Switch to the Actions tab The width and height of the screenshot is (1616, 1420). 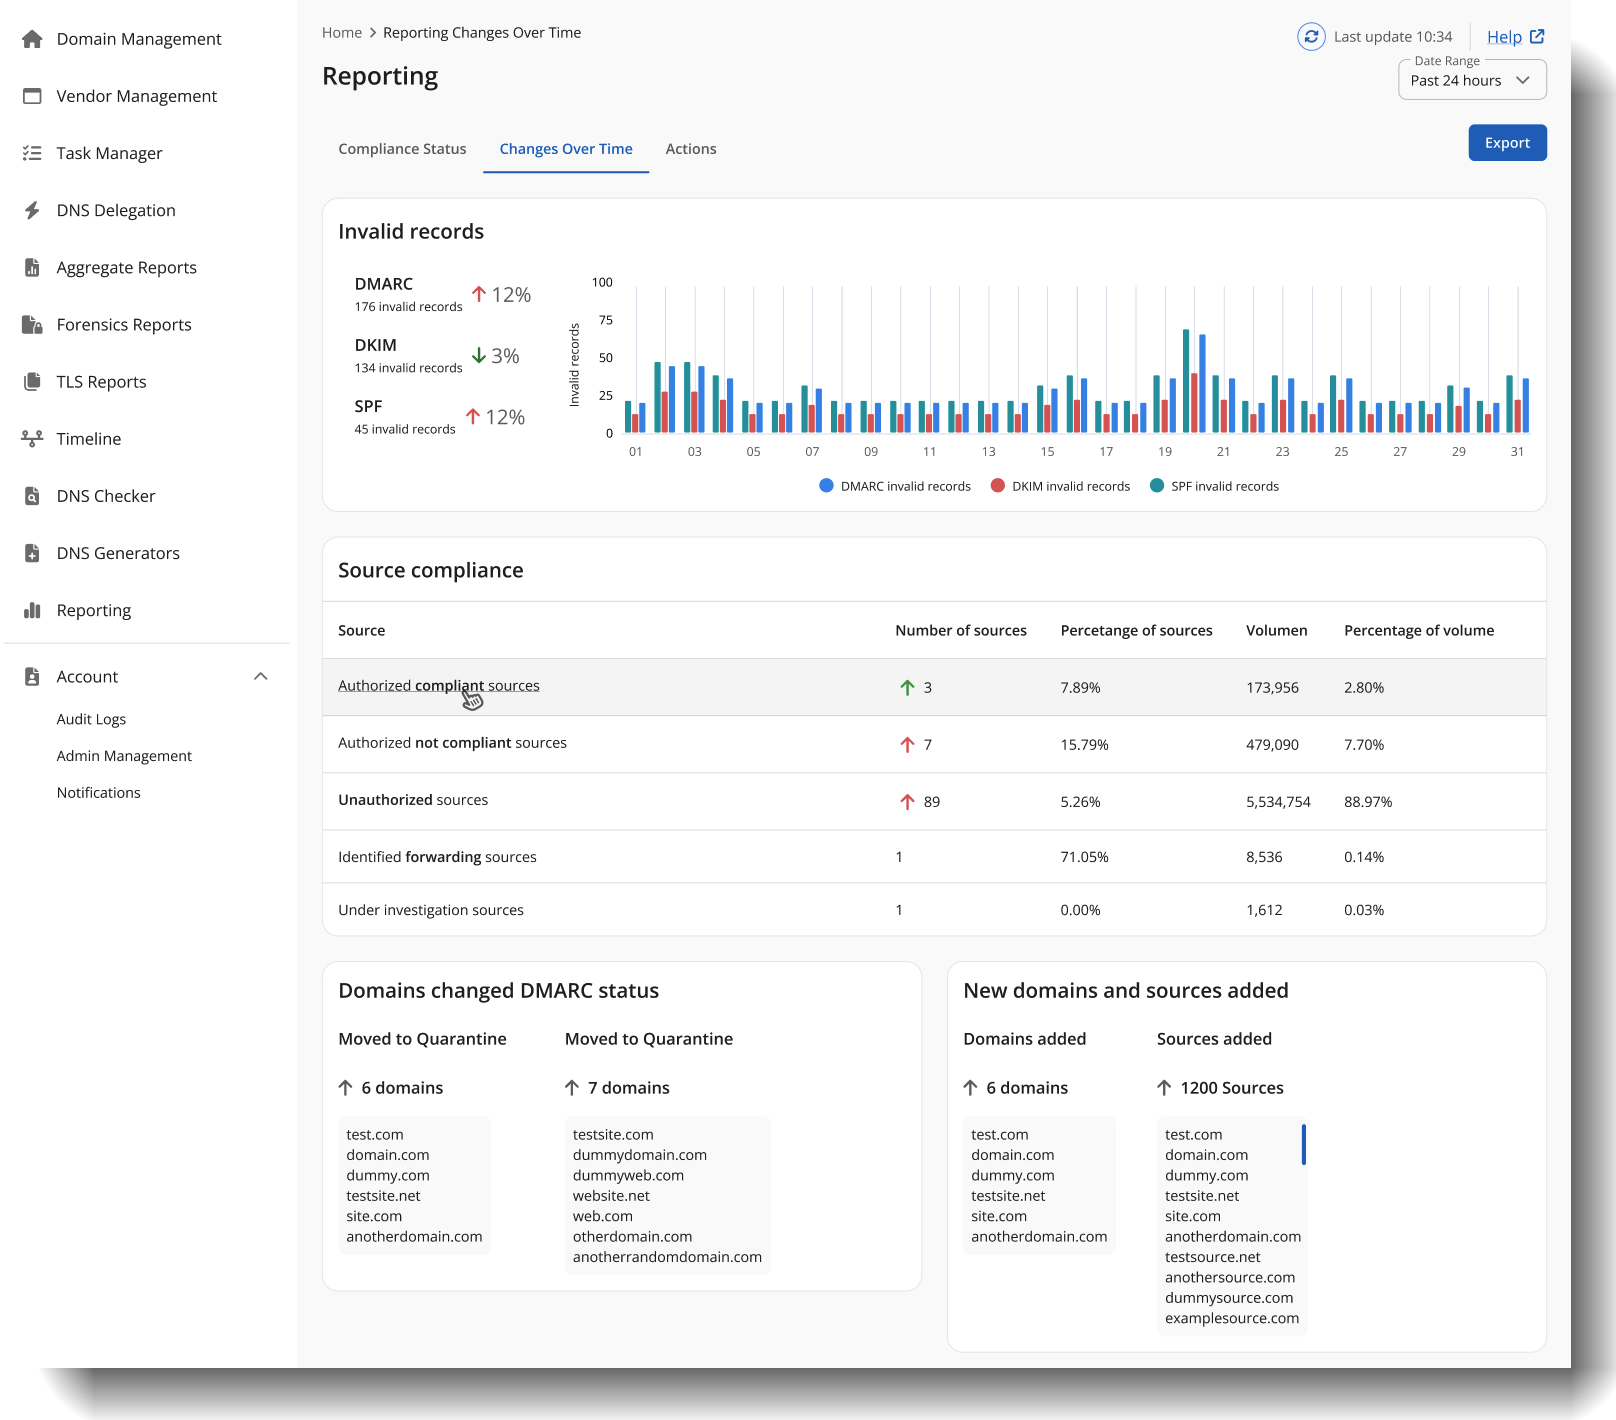pos(691,149)
